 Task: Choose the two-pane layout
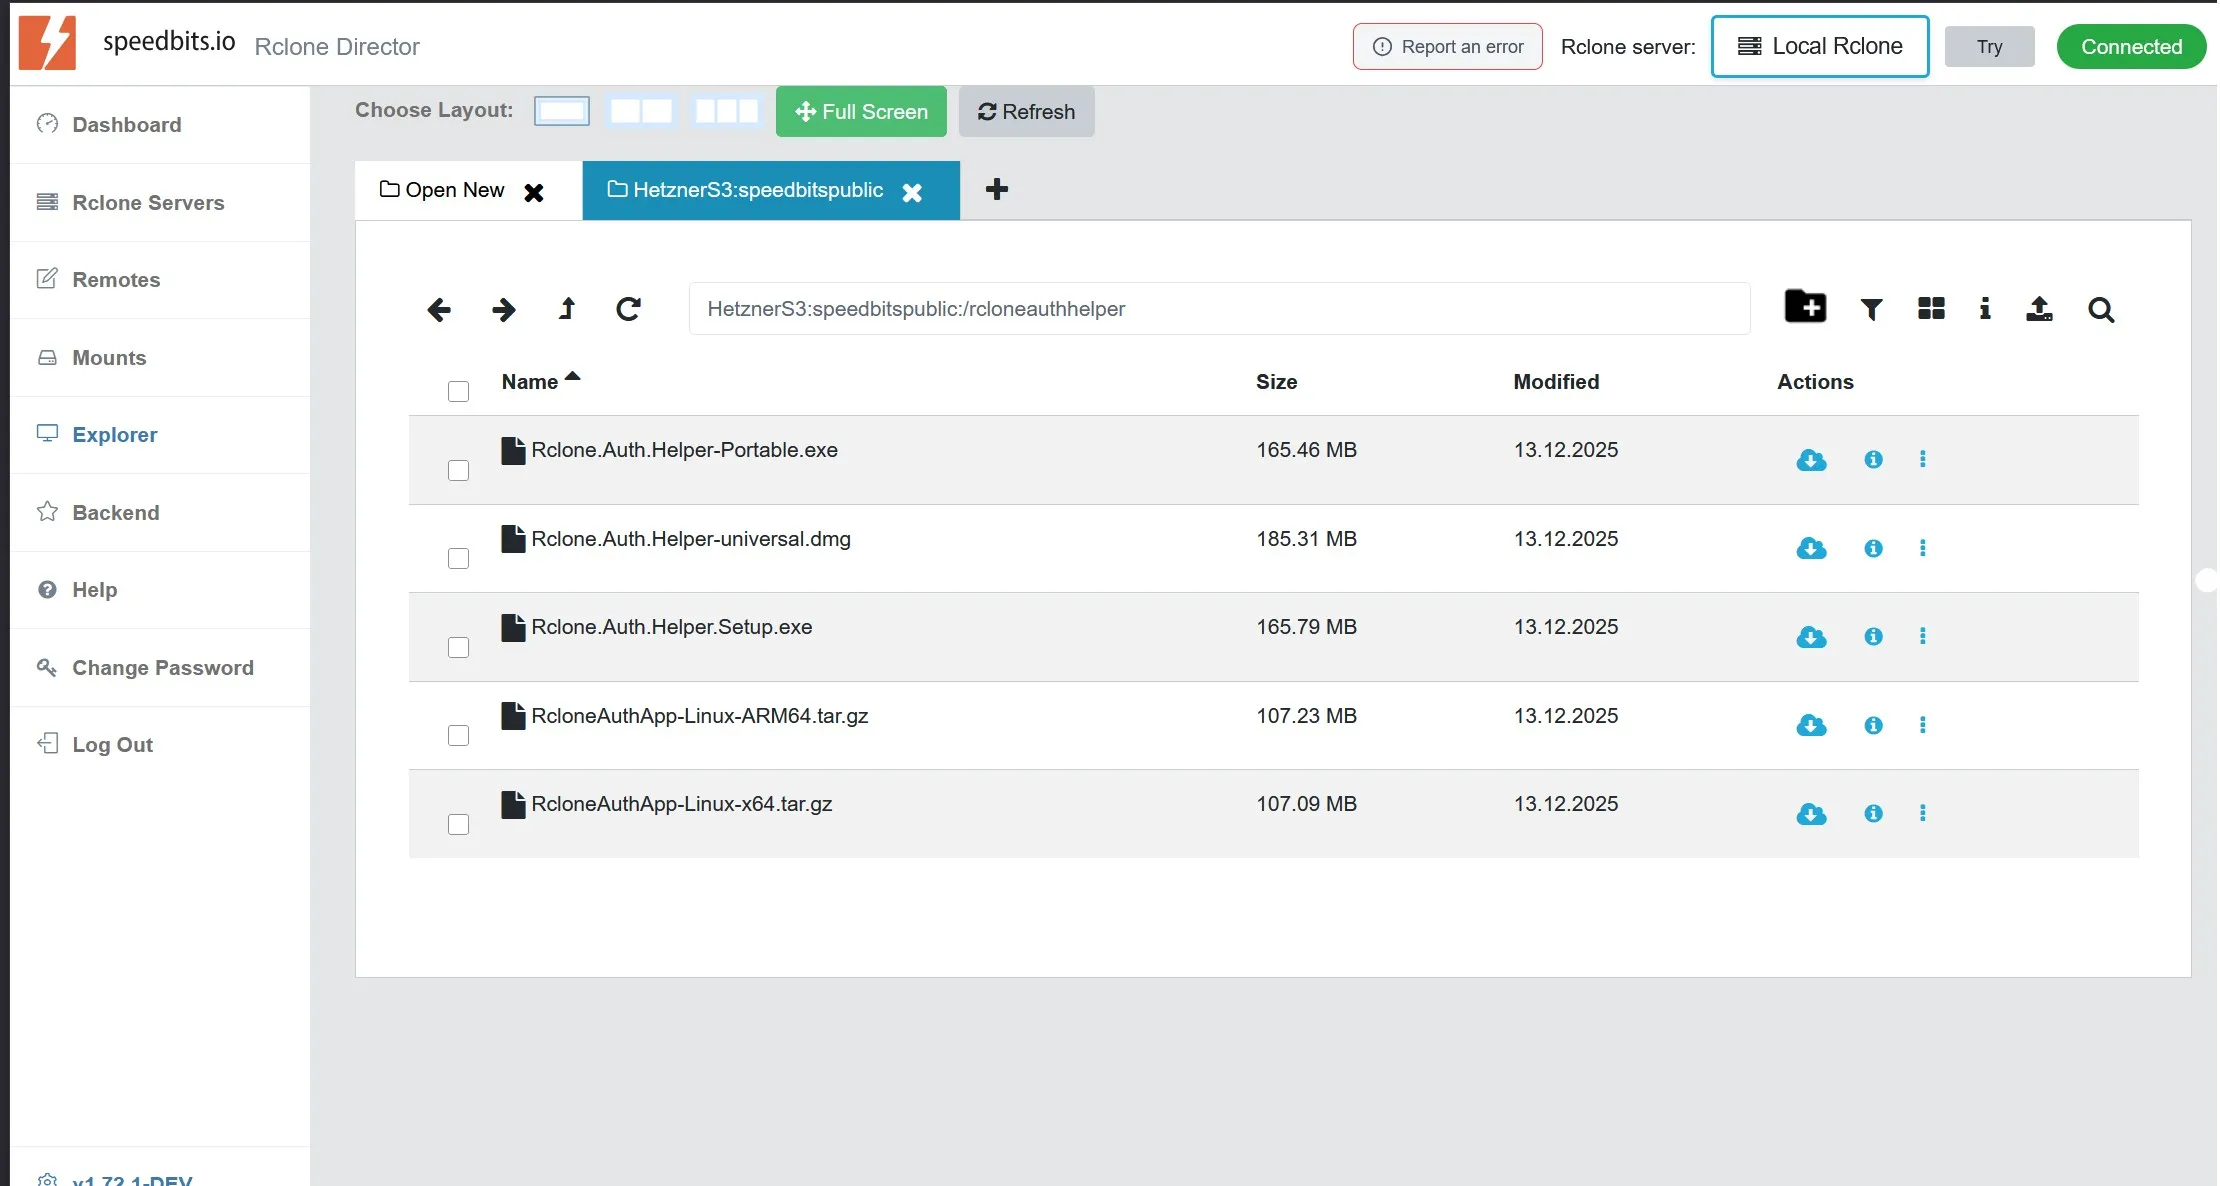click(x=641, y=110)
